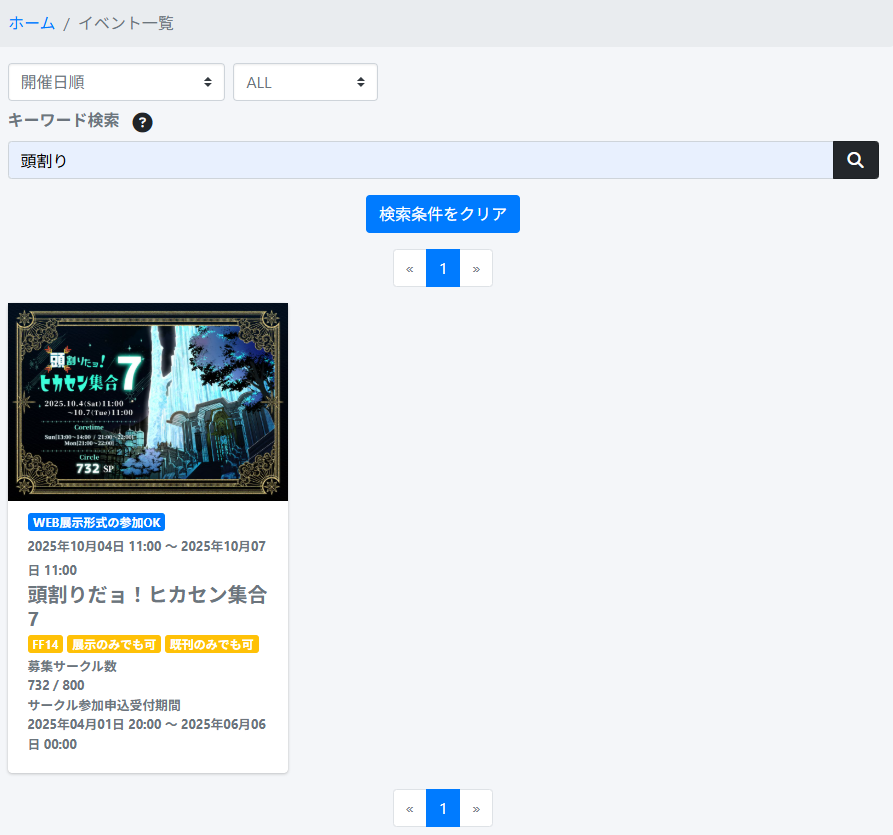Select page 1 in bottom pagination
The image size is (893, 835).
pyautogui.click(x=443, y=808)
